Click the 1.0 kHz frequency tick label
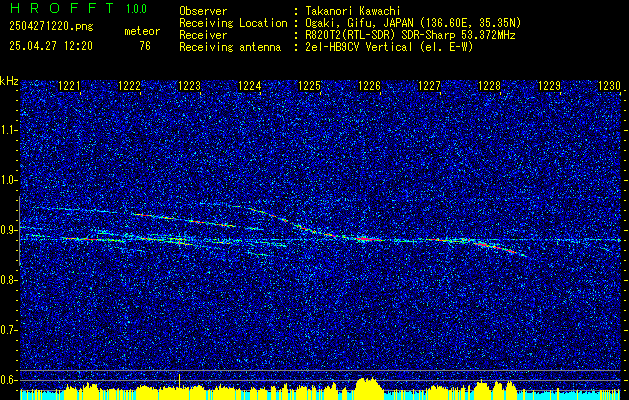Viewport: 629px width, 400px height. 9,180
